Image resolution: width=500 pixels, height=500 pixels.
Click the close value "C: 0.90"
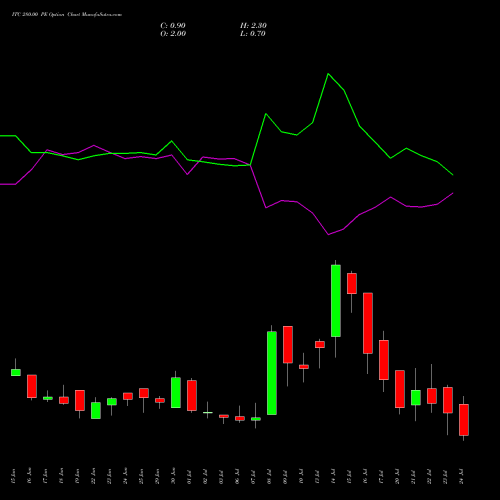[173, 26]
